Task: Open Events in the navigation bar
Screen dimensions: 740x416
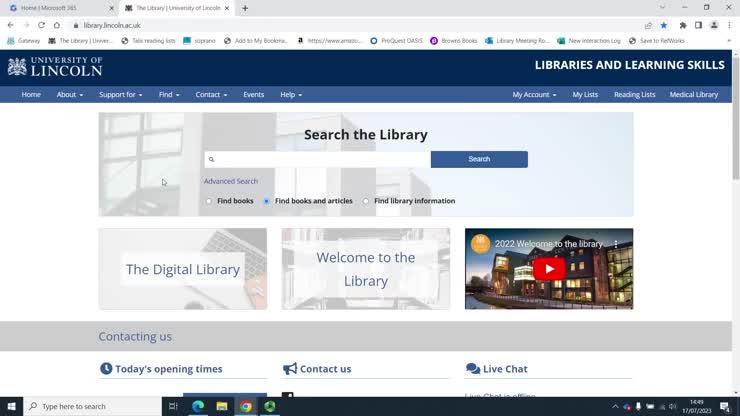Action: pyautogui.click(x=253, y=94)
